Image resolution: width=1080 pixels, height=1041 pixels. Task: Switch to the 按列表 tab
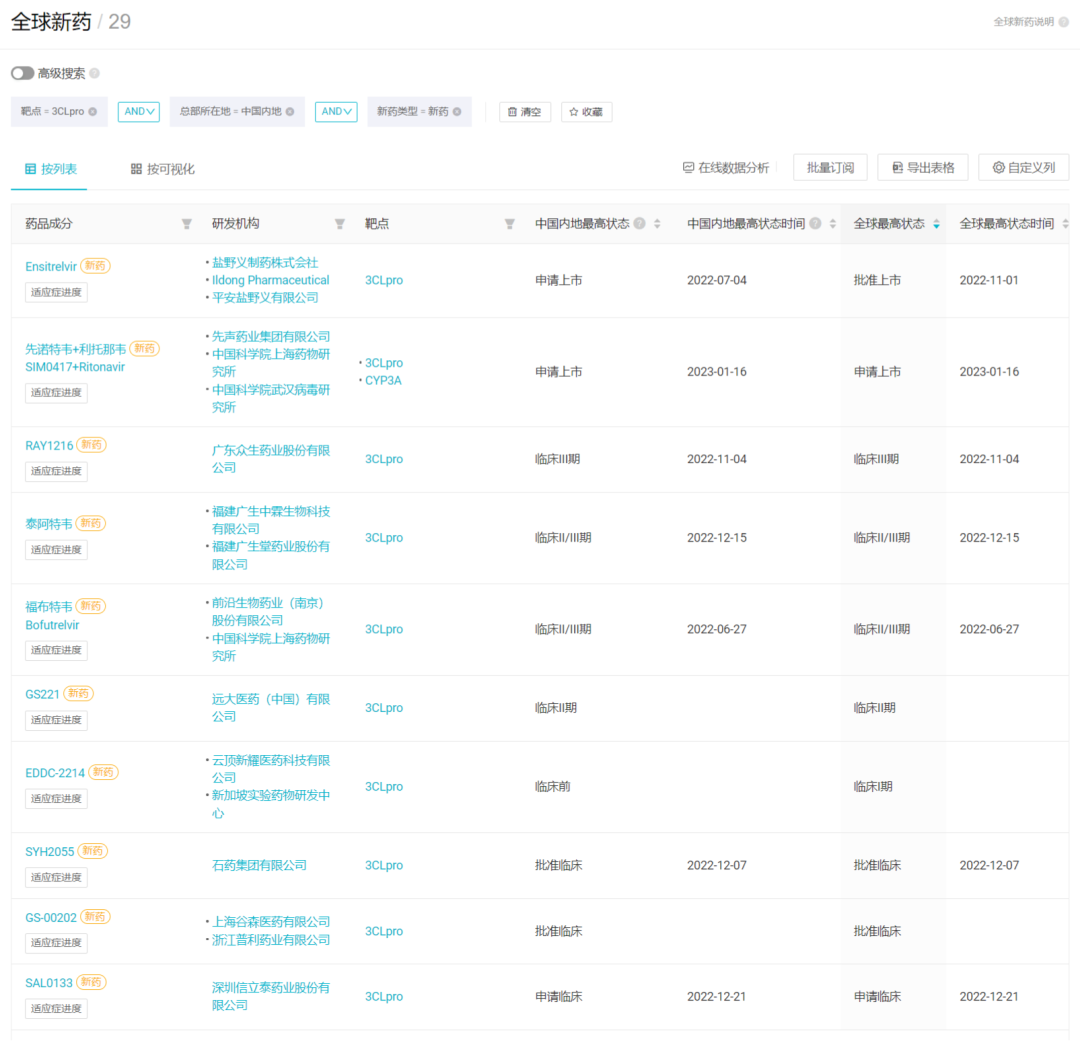click(50, 169)
